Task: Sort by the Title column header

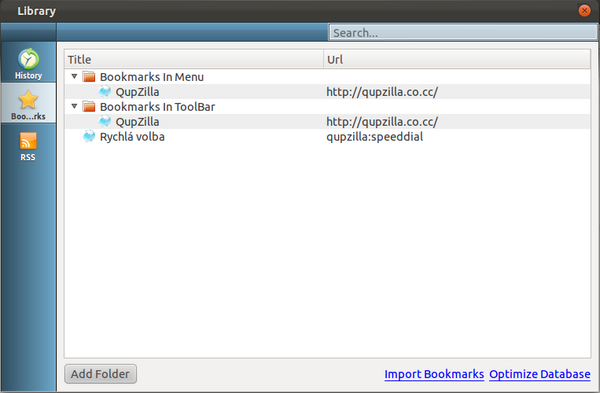Action: [194, 59]
